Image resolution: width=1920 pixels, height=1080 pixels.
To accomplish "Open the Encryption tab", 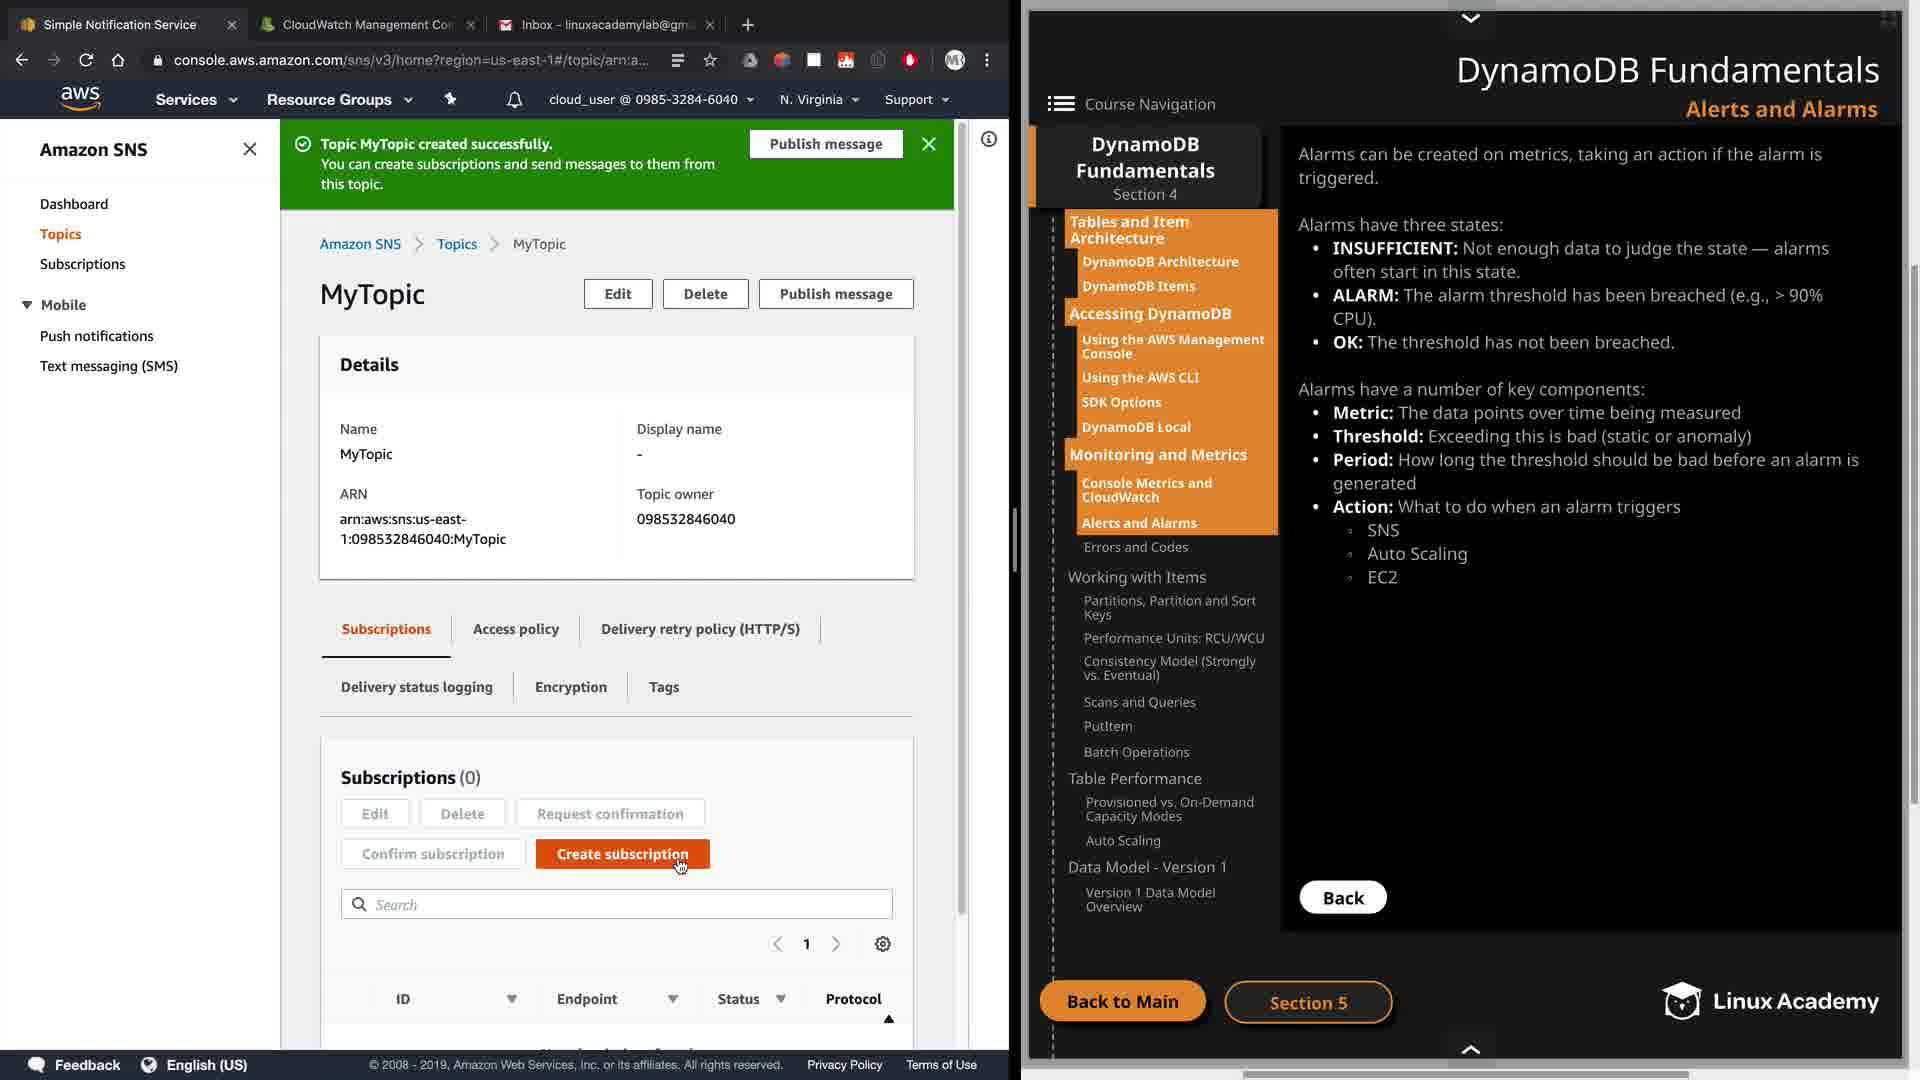I will click(x=570, y=687).
